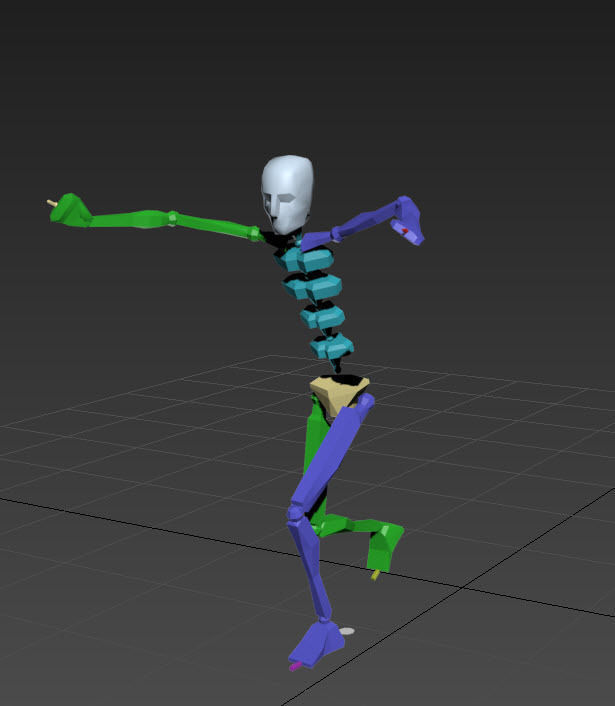Click the red marker on the blue hand
This screenshot has width=615, height=706.
[405, 231]
